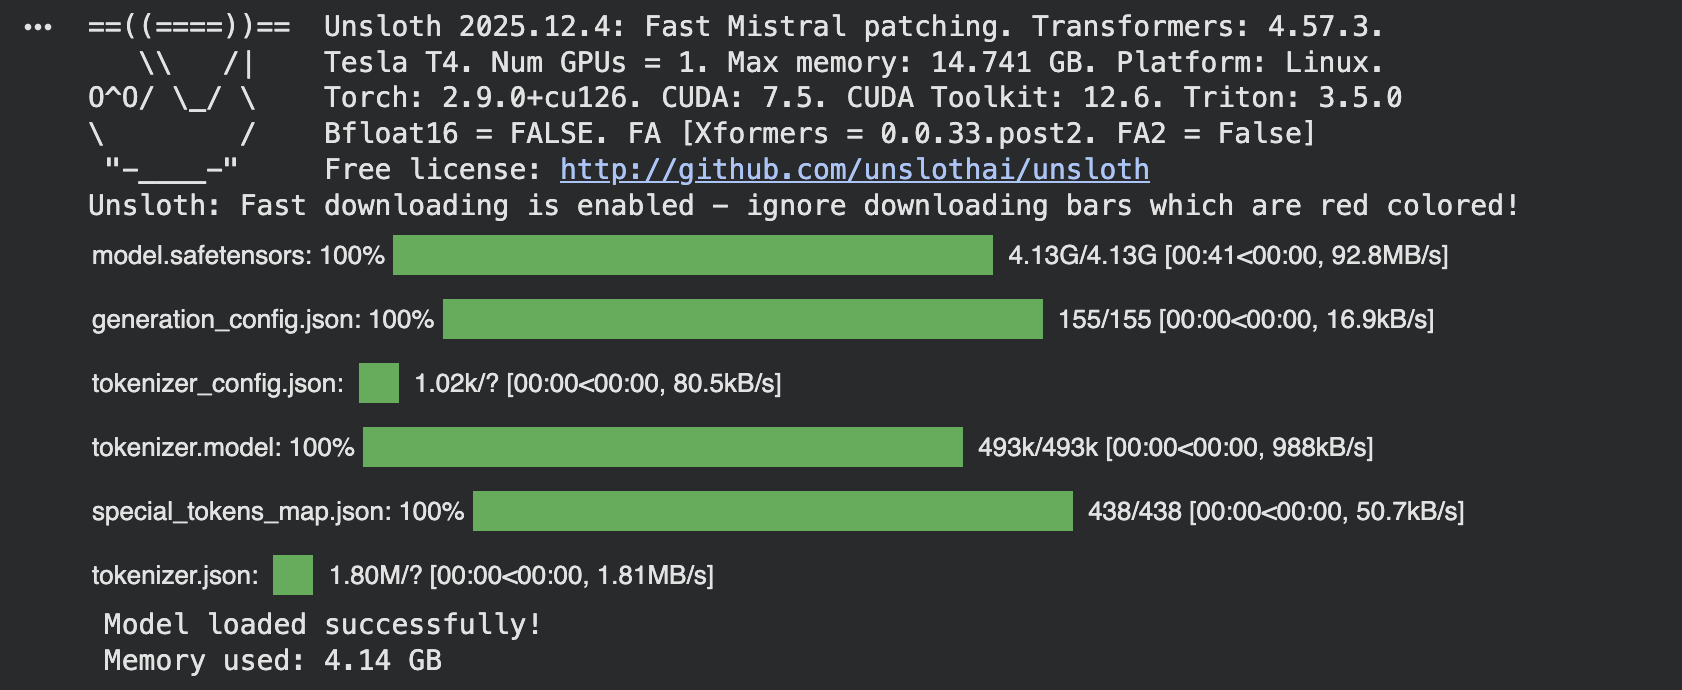Click the model.safetensors 92.8MB/s download stats

(x=1228, y=256)
